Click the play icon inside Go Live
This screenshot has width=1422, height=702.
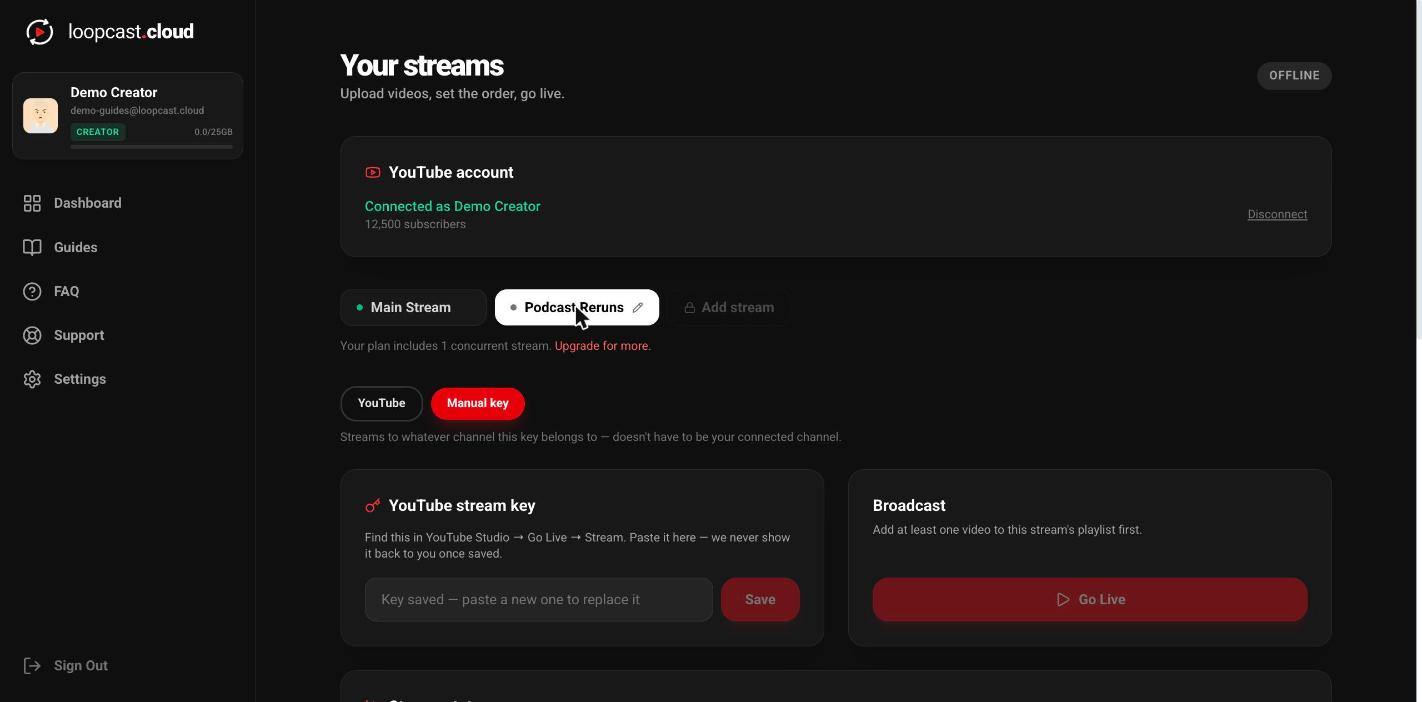[1063, 599]
